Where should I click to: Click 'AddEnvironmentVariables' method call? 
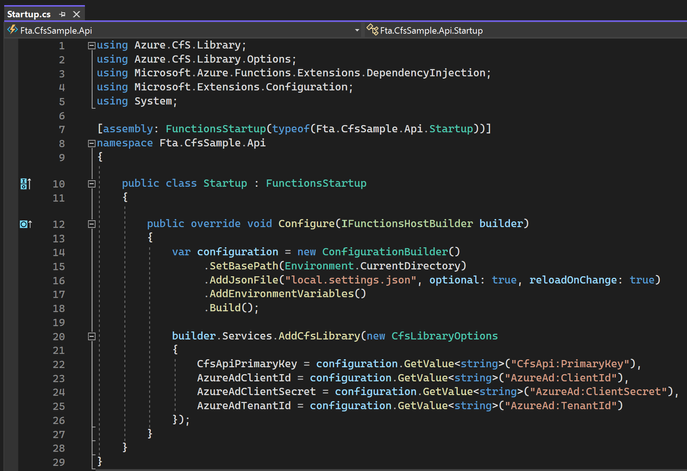[x=281, y=294]
